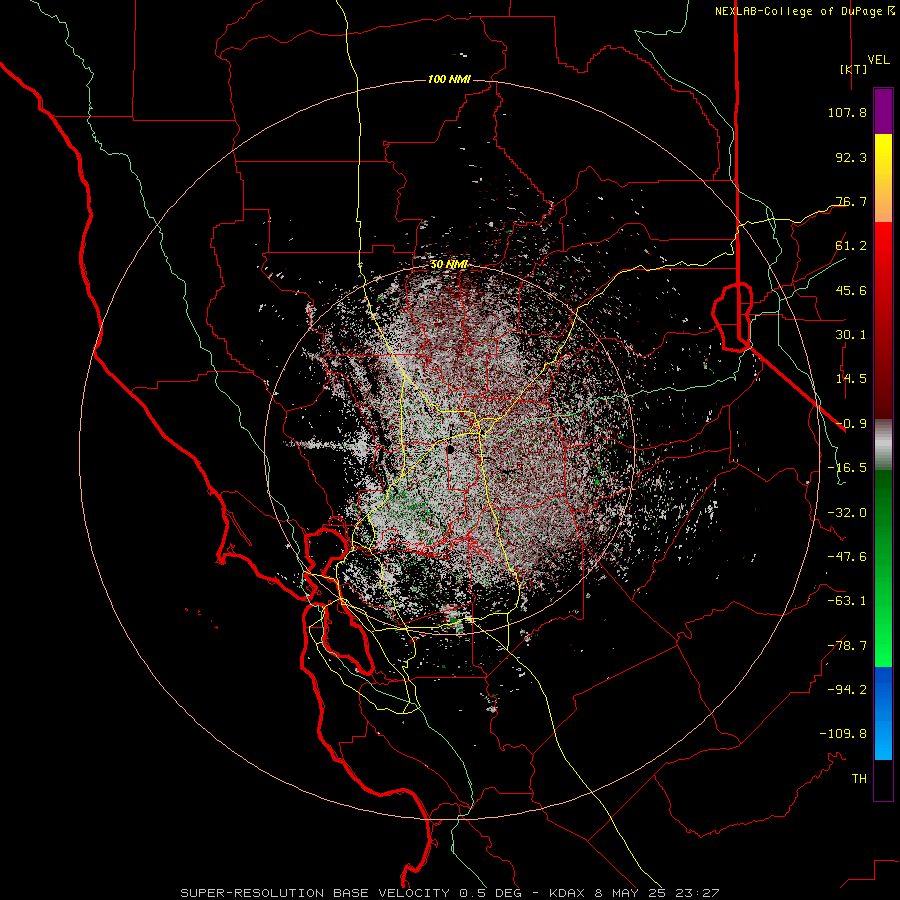Click the gray near-zero segment of the color bar
This screenshot has height=900, width=900.
[x=883, y=445]
